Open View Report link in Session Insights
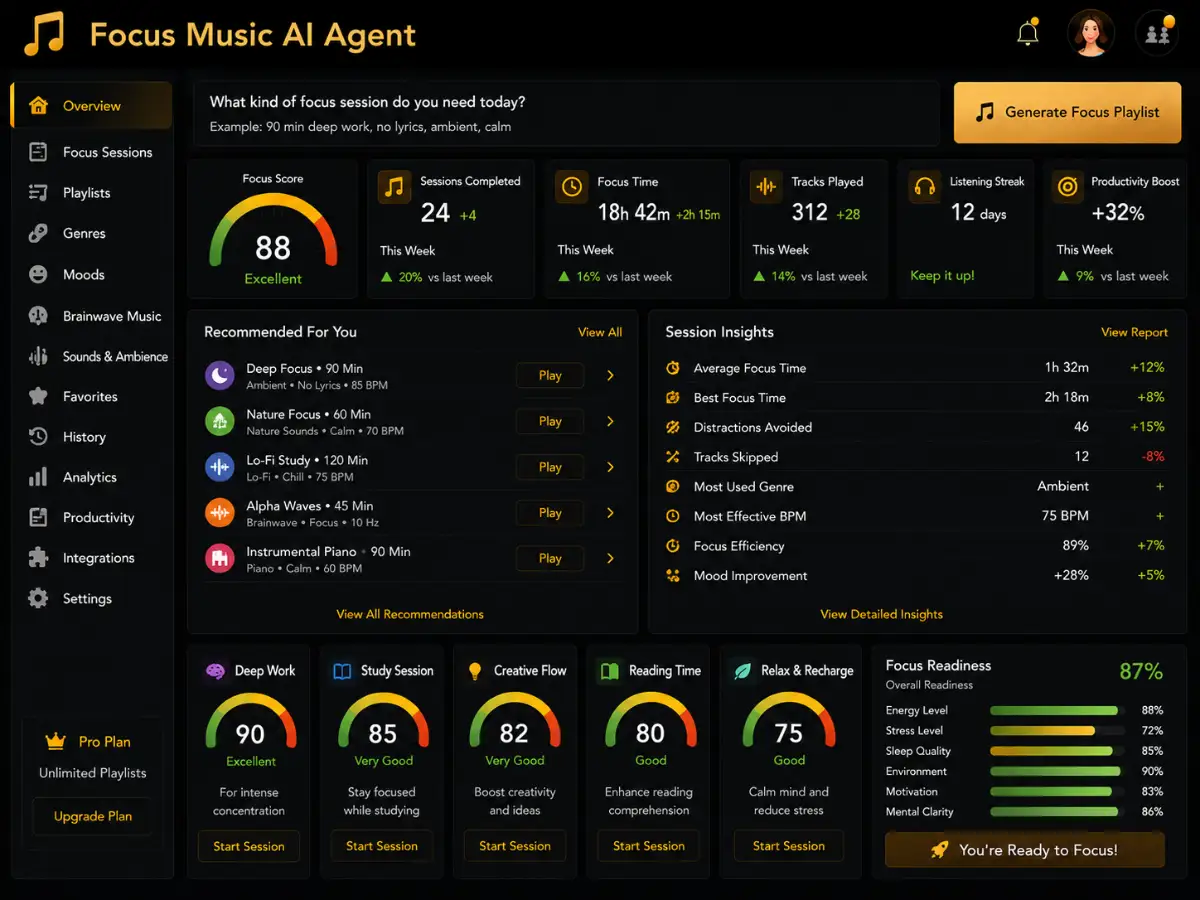The image size is (1200, 900). 1134,332
